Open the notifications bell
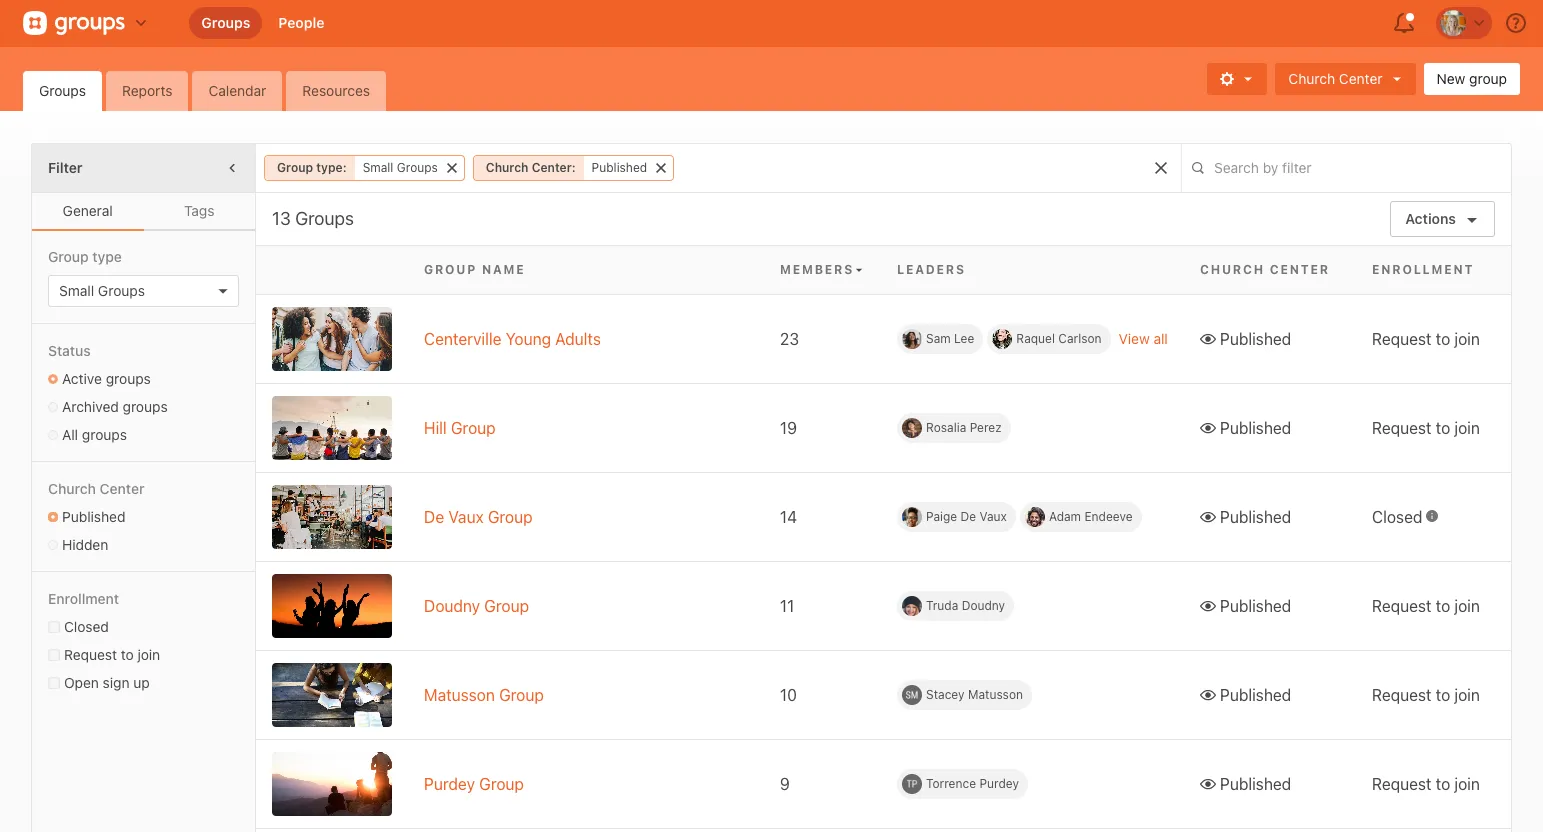Image resolution: width=1543 pixels, height=832 pixels. point(1404,23)
